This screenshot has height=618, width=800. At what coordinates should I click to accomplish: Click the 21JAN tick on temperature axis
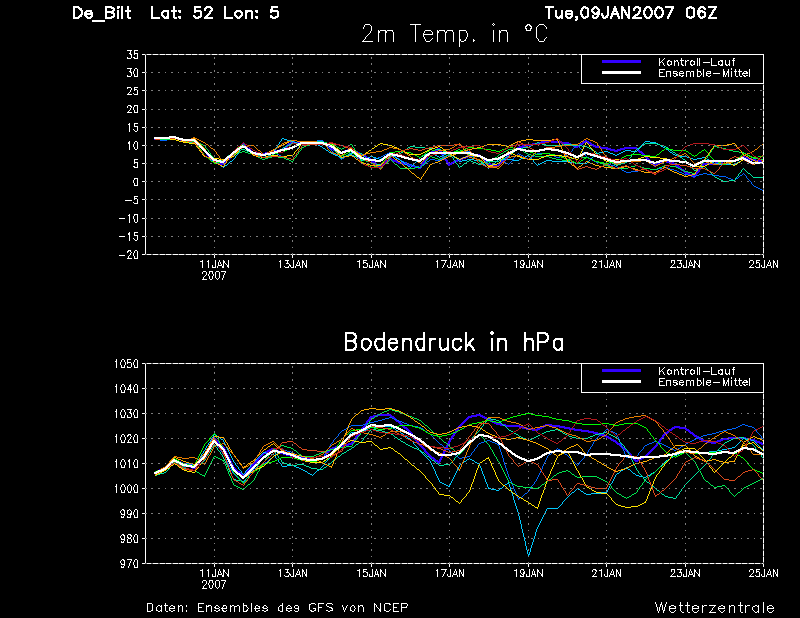(x=607, y=264)
